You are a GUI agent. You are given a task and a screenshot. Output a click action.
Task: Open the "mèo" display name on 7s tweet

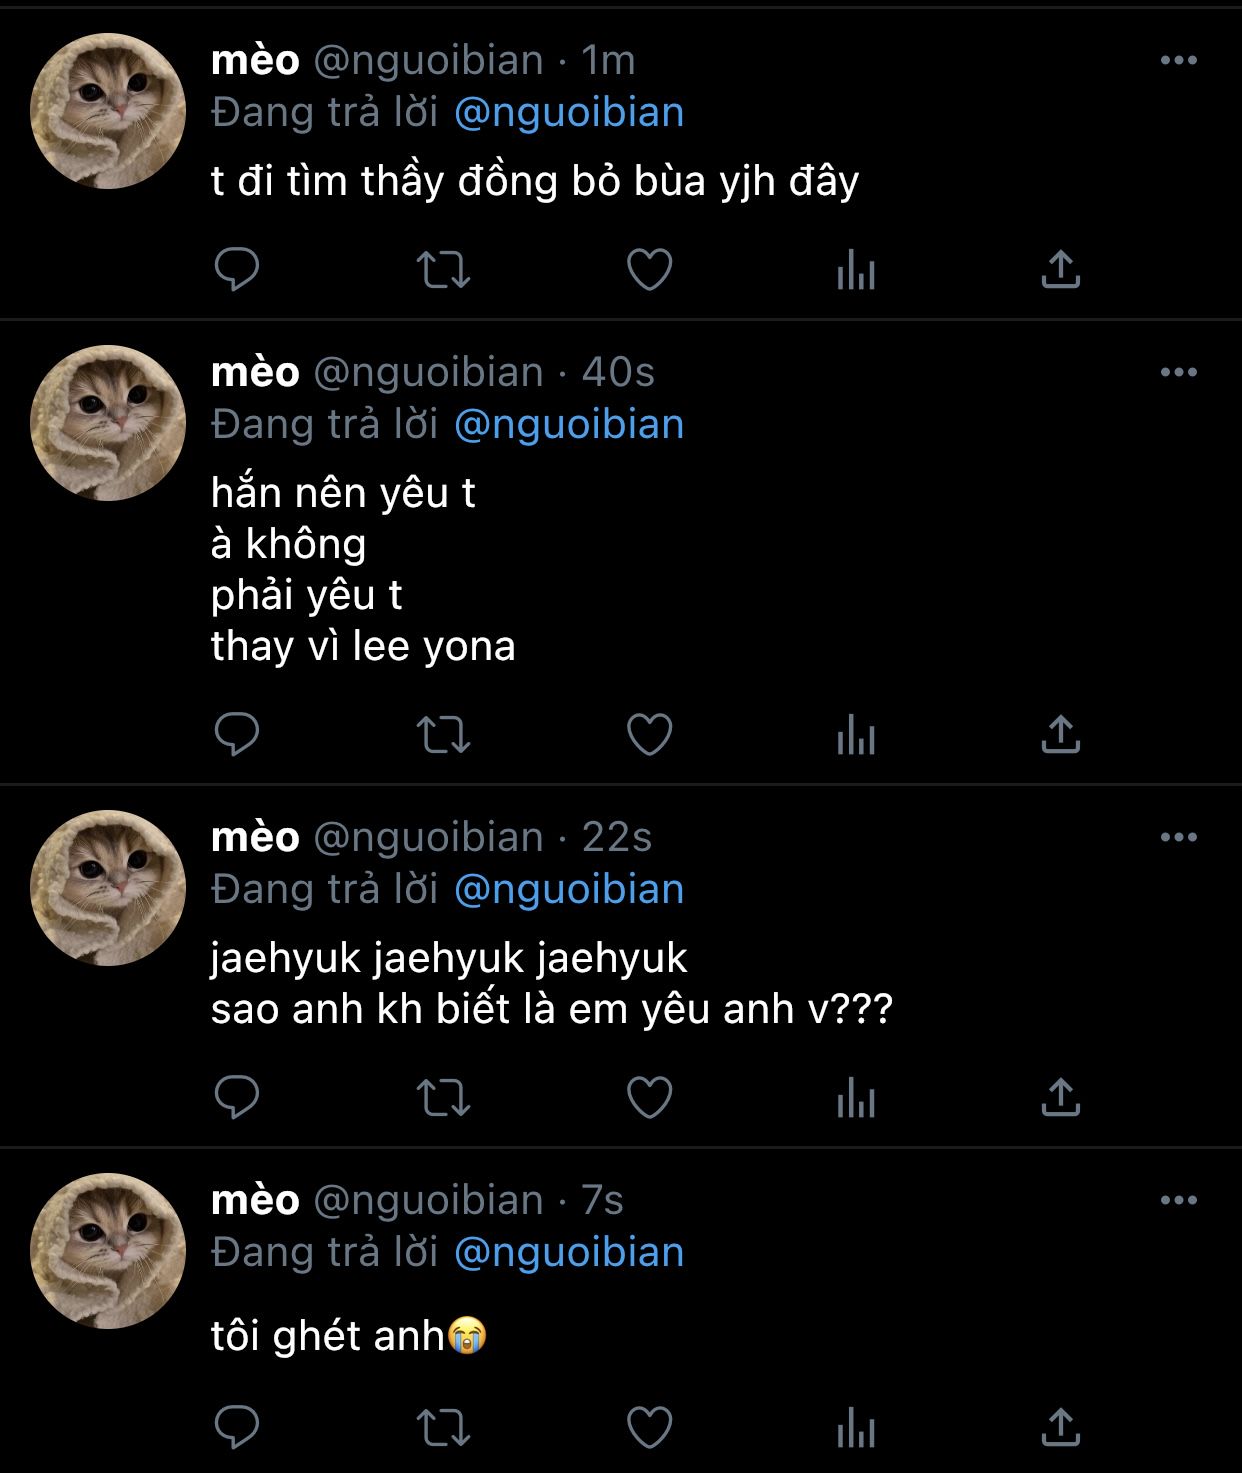[x=255, y=1201]
